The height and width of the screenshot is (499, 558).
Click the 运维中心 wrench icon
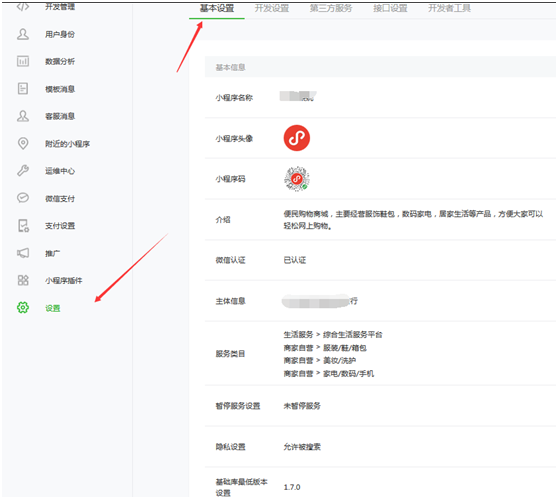pos(23,171)
